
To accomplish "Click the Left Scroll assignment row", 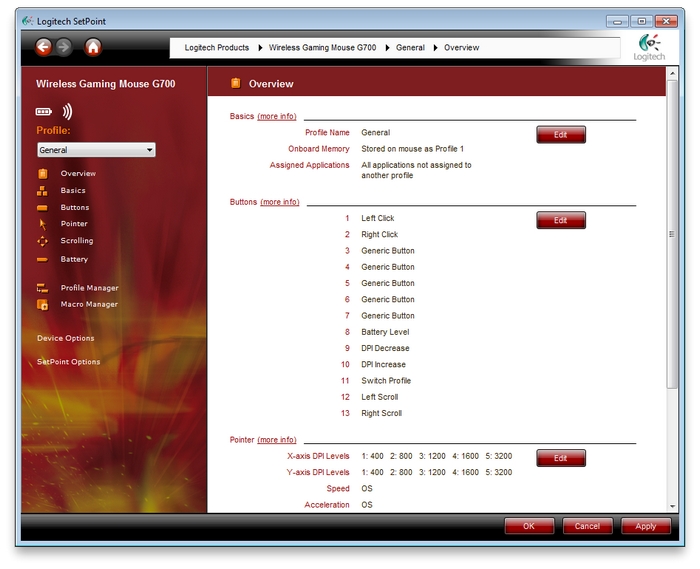I will (379, 397).
